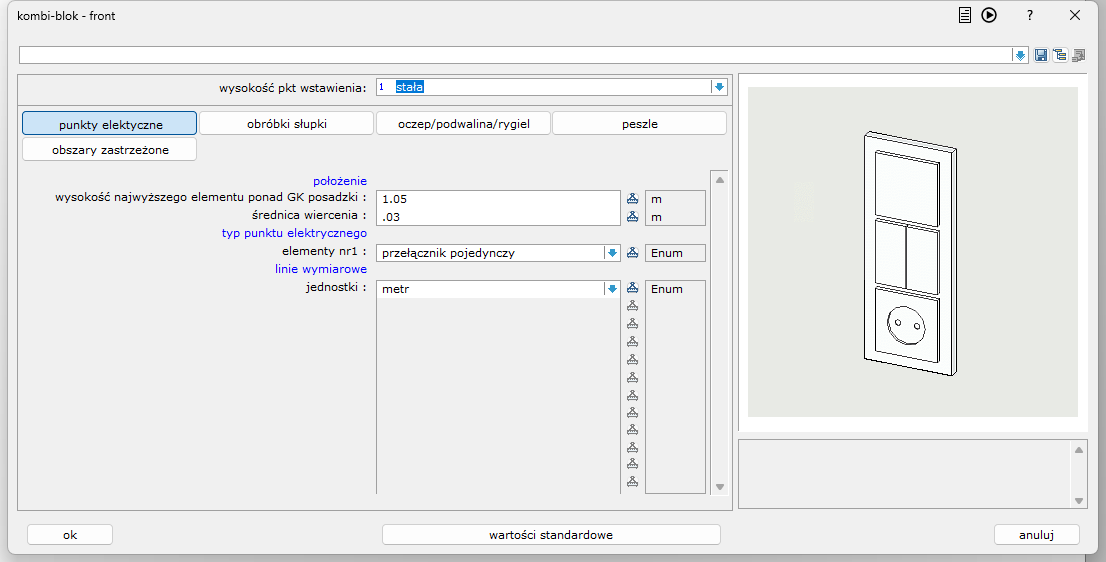1106x562 pixels.
Task: Open the oczep/podwalina/rygiel tab
Action: tap(462, 124)
